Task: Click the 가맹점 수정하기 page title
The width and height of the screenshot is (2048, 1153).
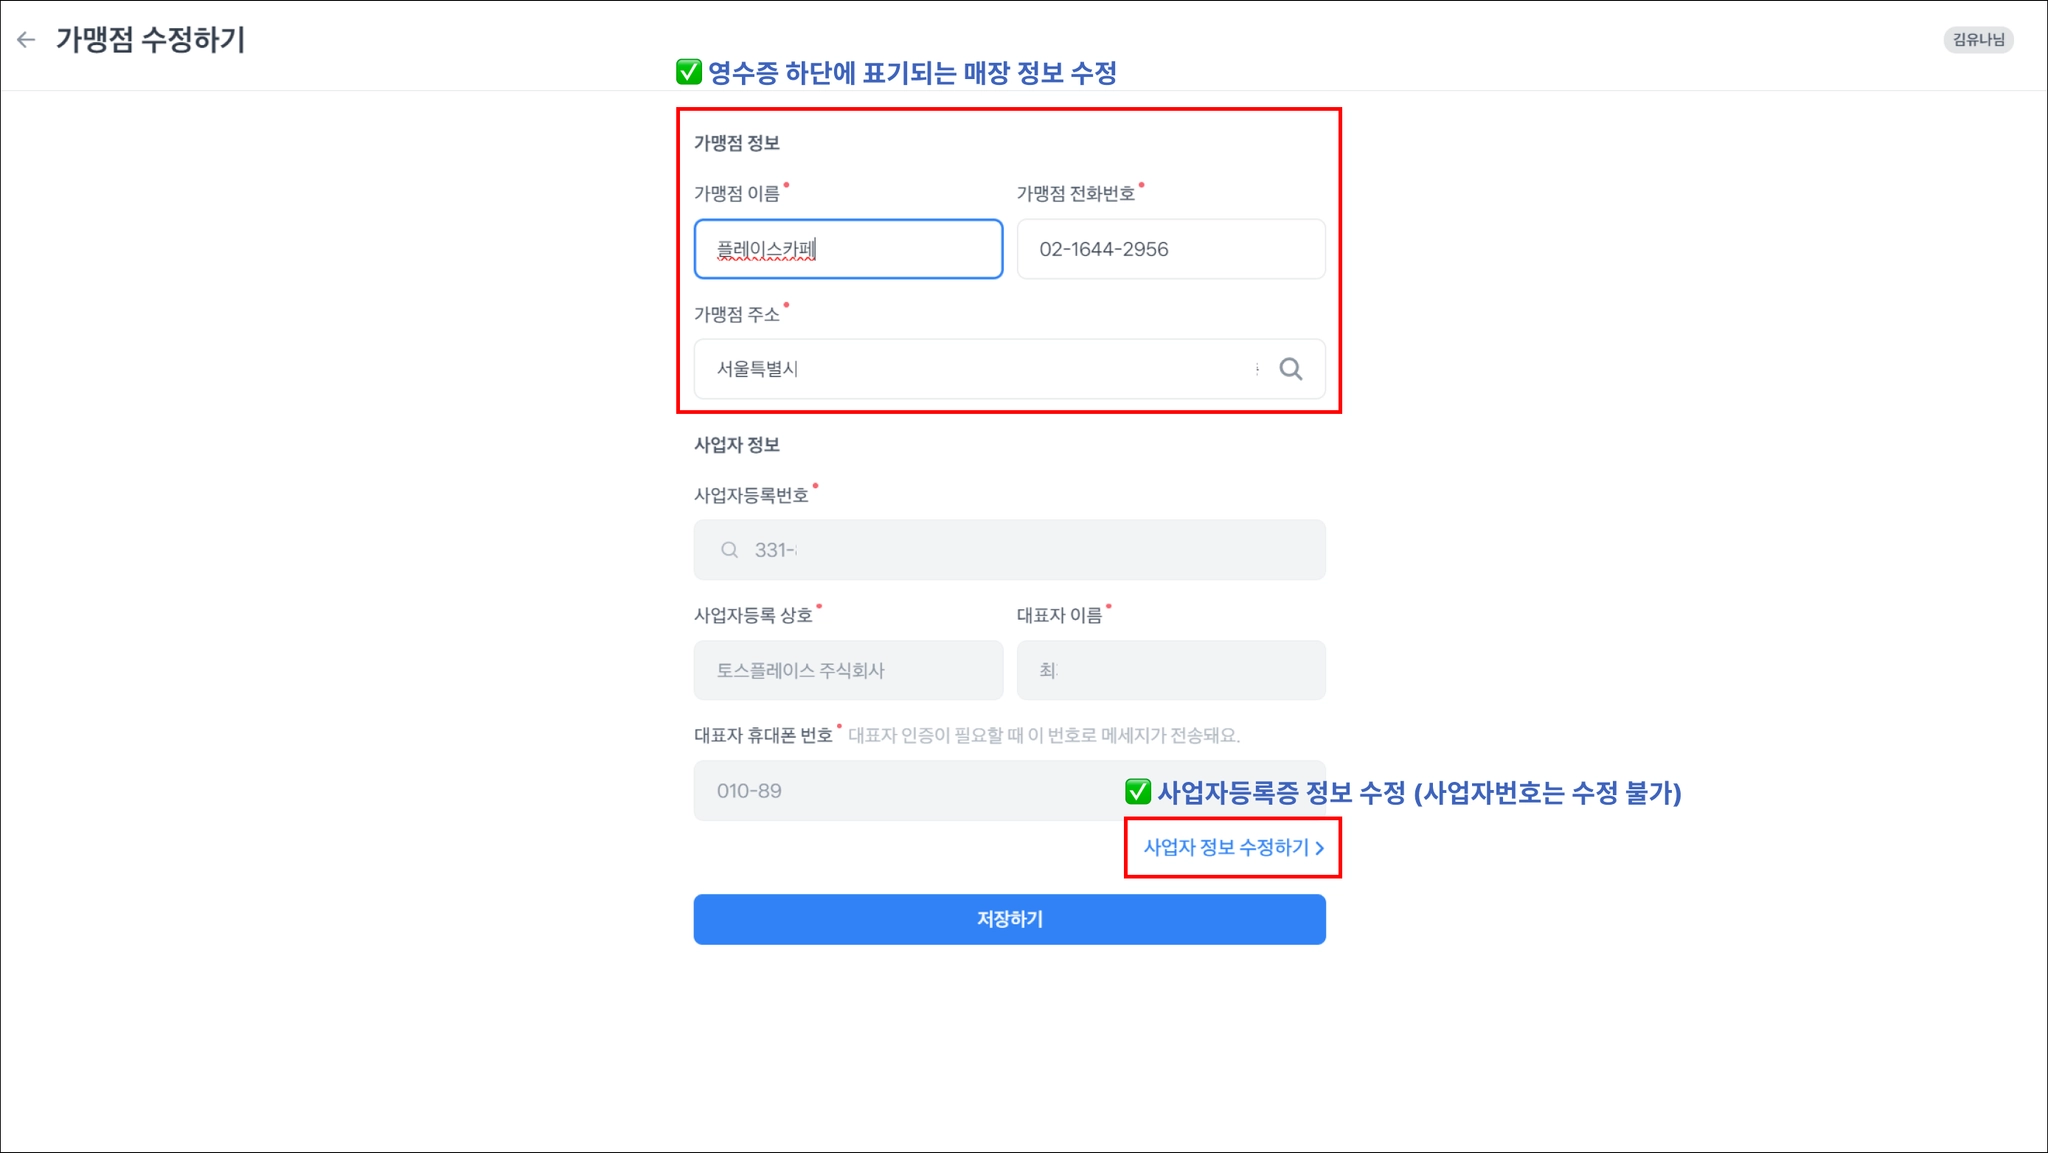Action: click(150, 40)
